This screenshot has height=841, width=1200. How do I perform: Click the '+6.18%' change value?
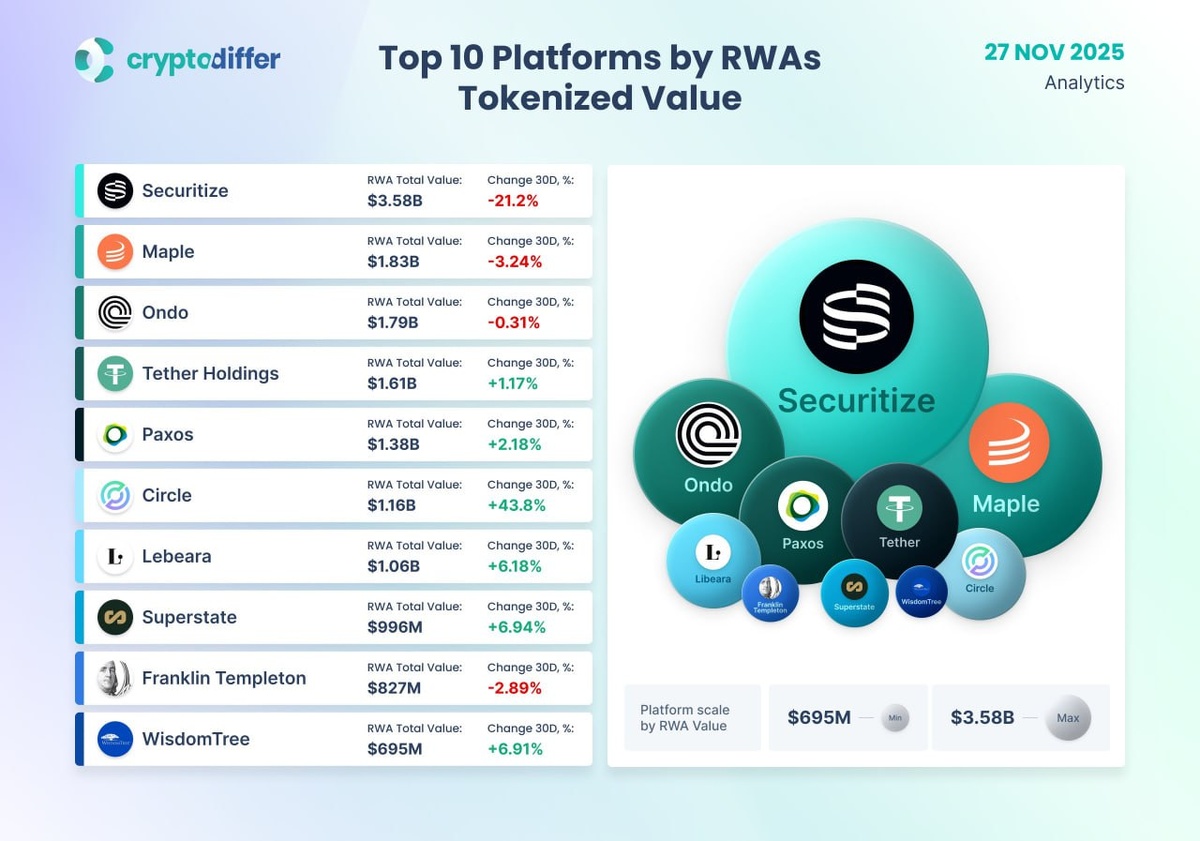(x=515, y=566)
